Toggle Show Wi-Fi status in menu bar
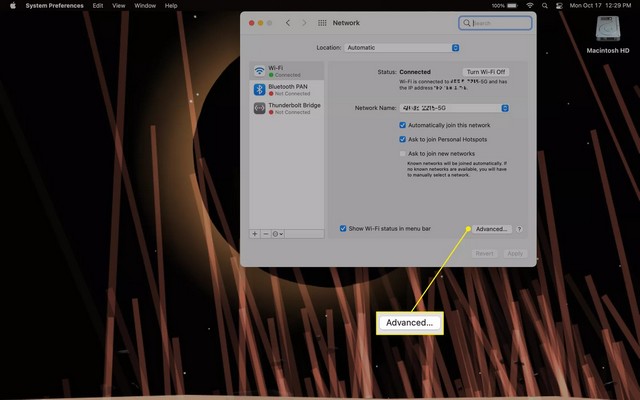The height and width of the screenshot is (400, 640). (x=343, y=229)
